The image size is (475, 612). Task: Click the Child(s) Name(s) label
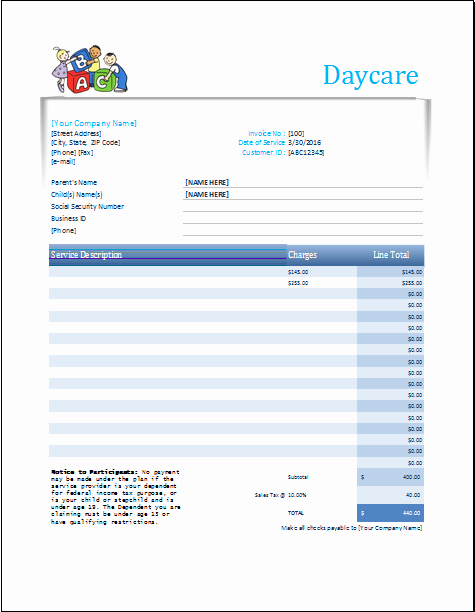click(76, 195)
